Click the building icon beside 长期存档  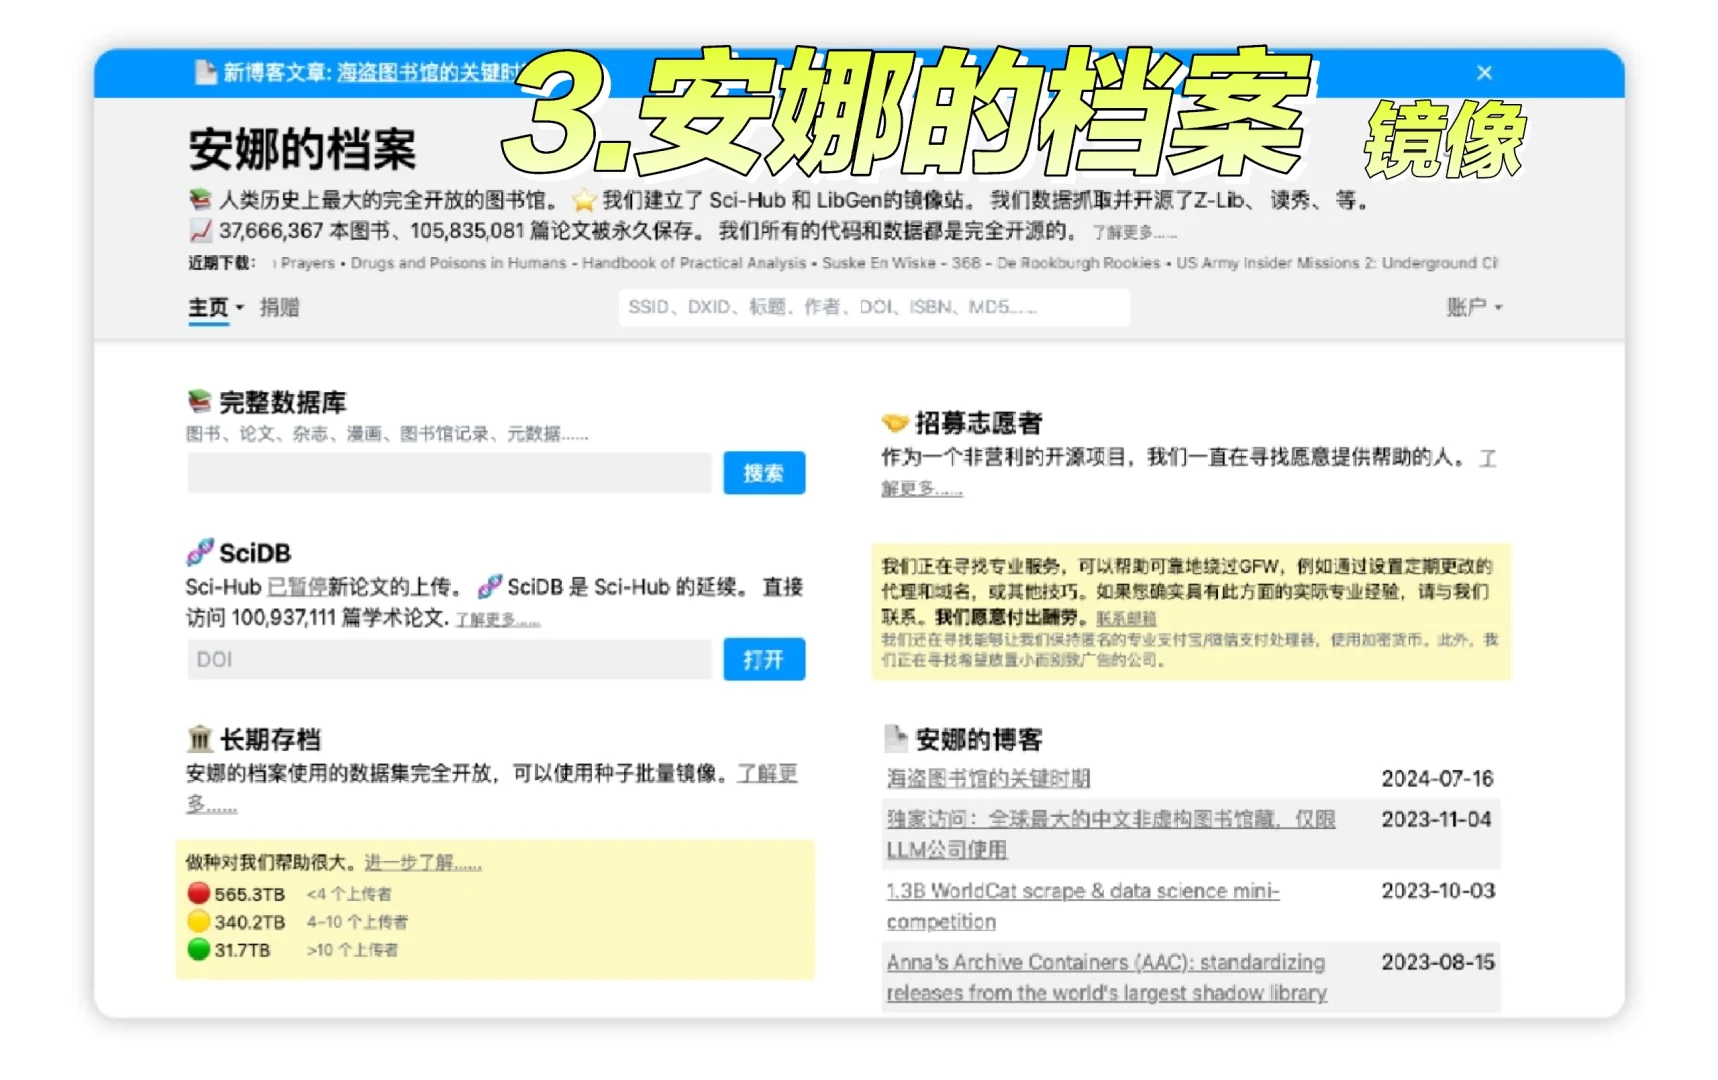pos(199,739)
